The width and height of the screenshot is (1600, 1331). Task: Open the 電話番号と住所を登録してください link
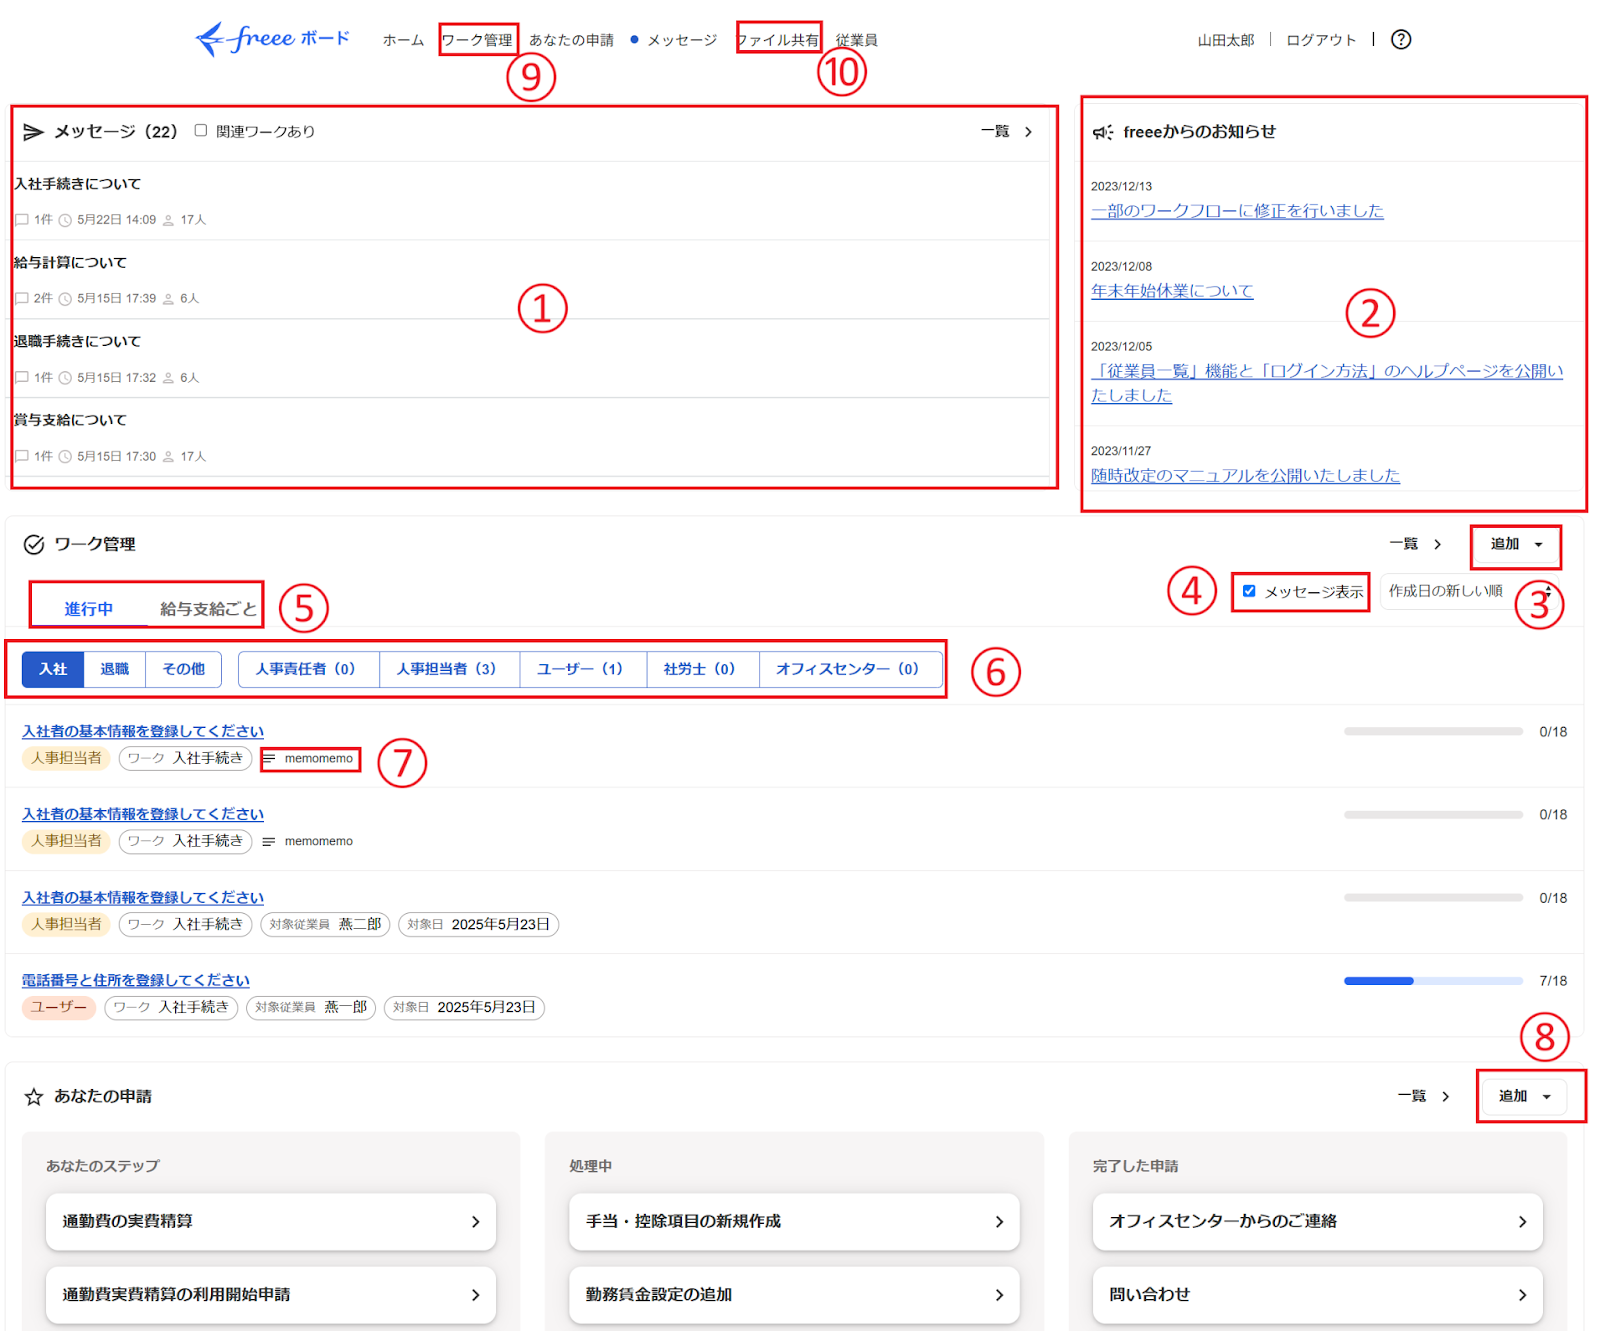click(136, 981)
